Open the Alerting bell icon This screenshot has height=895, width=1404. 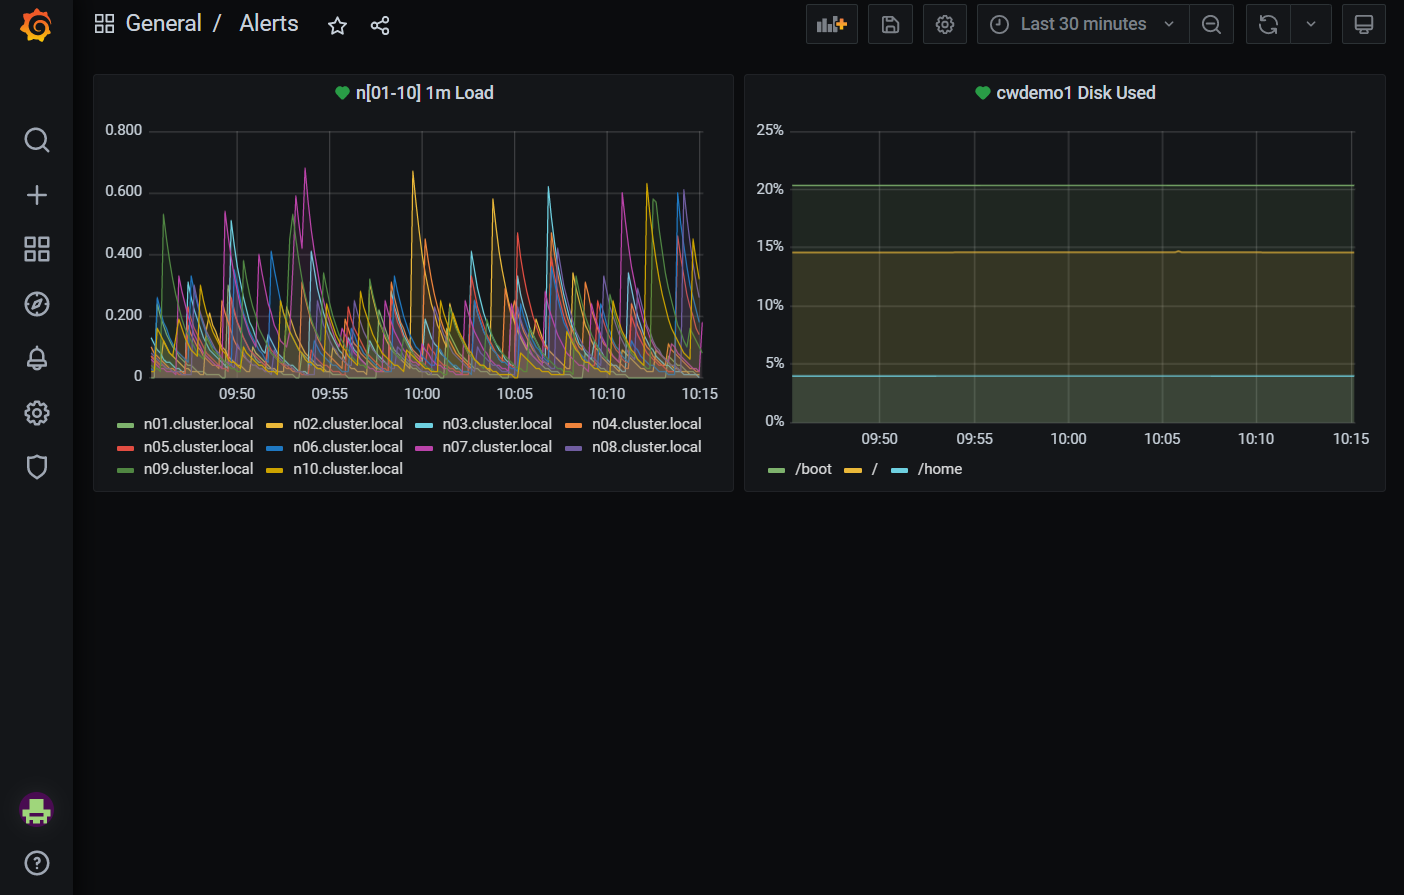[36, 358]
